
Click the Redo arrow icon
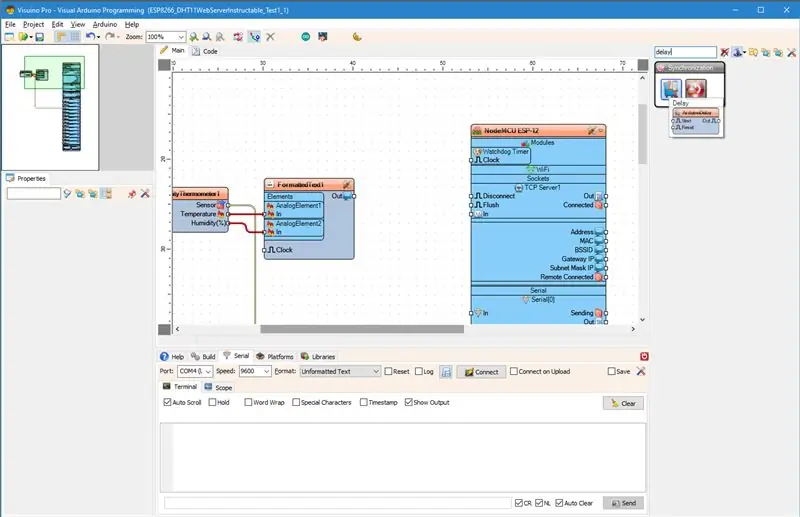pyautogui.click(x=109, y=36)
